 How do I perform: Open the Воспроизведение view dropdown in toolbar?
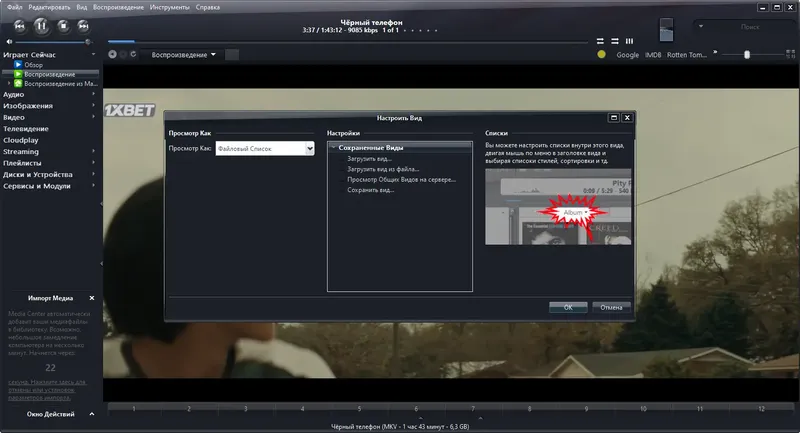coord(184,55)
